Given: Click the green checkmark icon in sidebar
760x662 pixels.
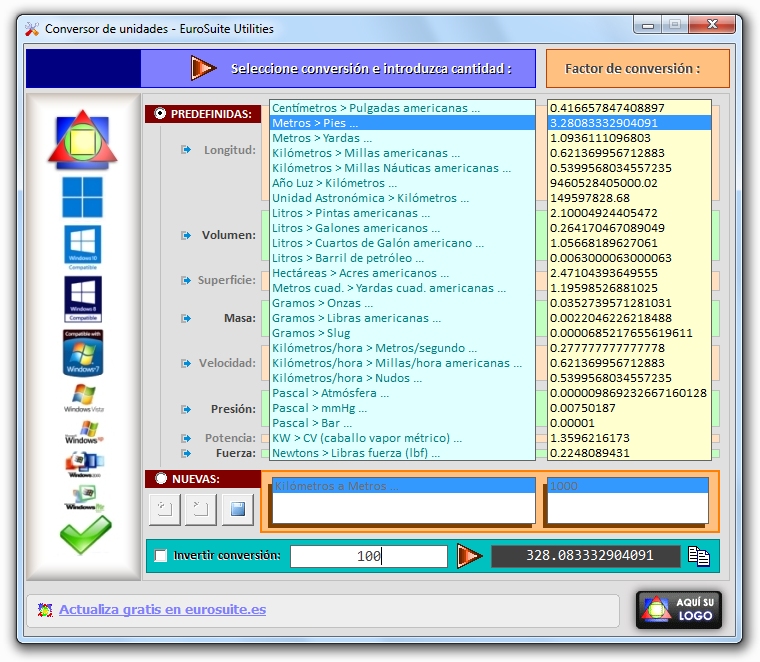Looking at the screenshot, I should [x=85, y=535].
